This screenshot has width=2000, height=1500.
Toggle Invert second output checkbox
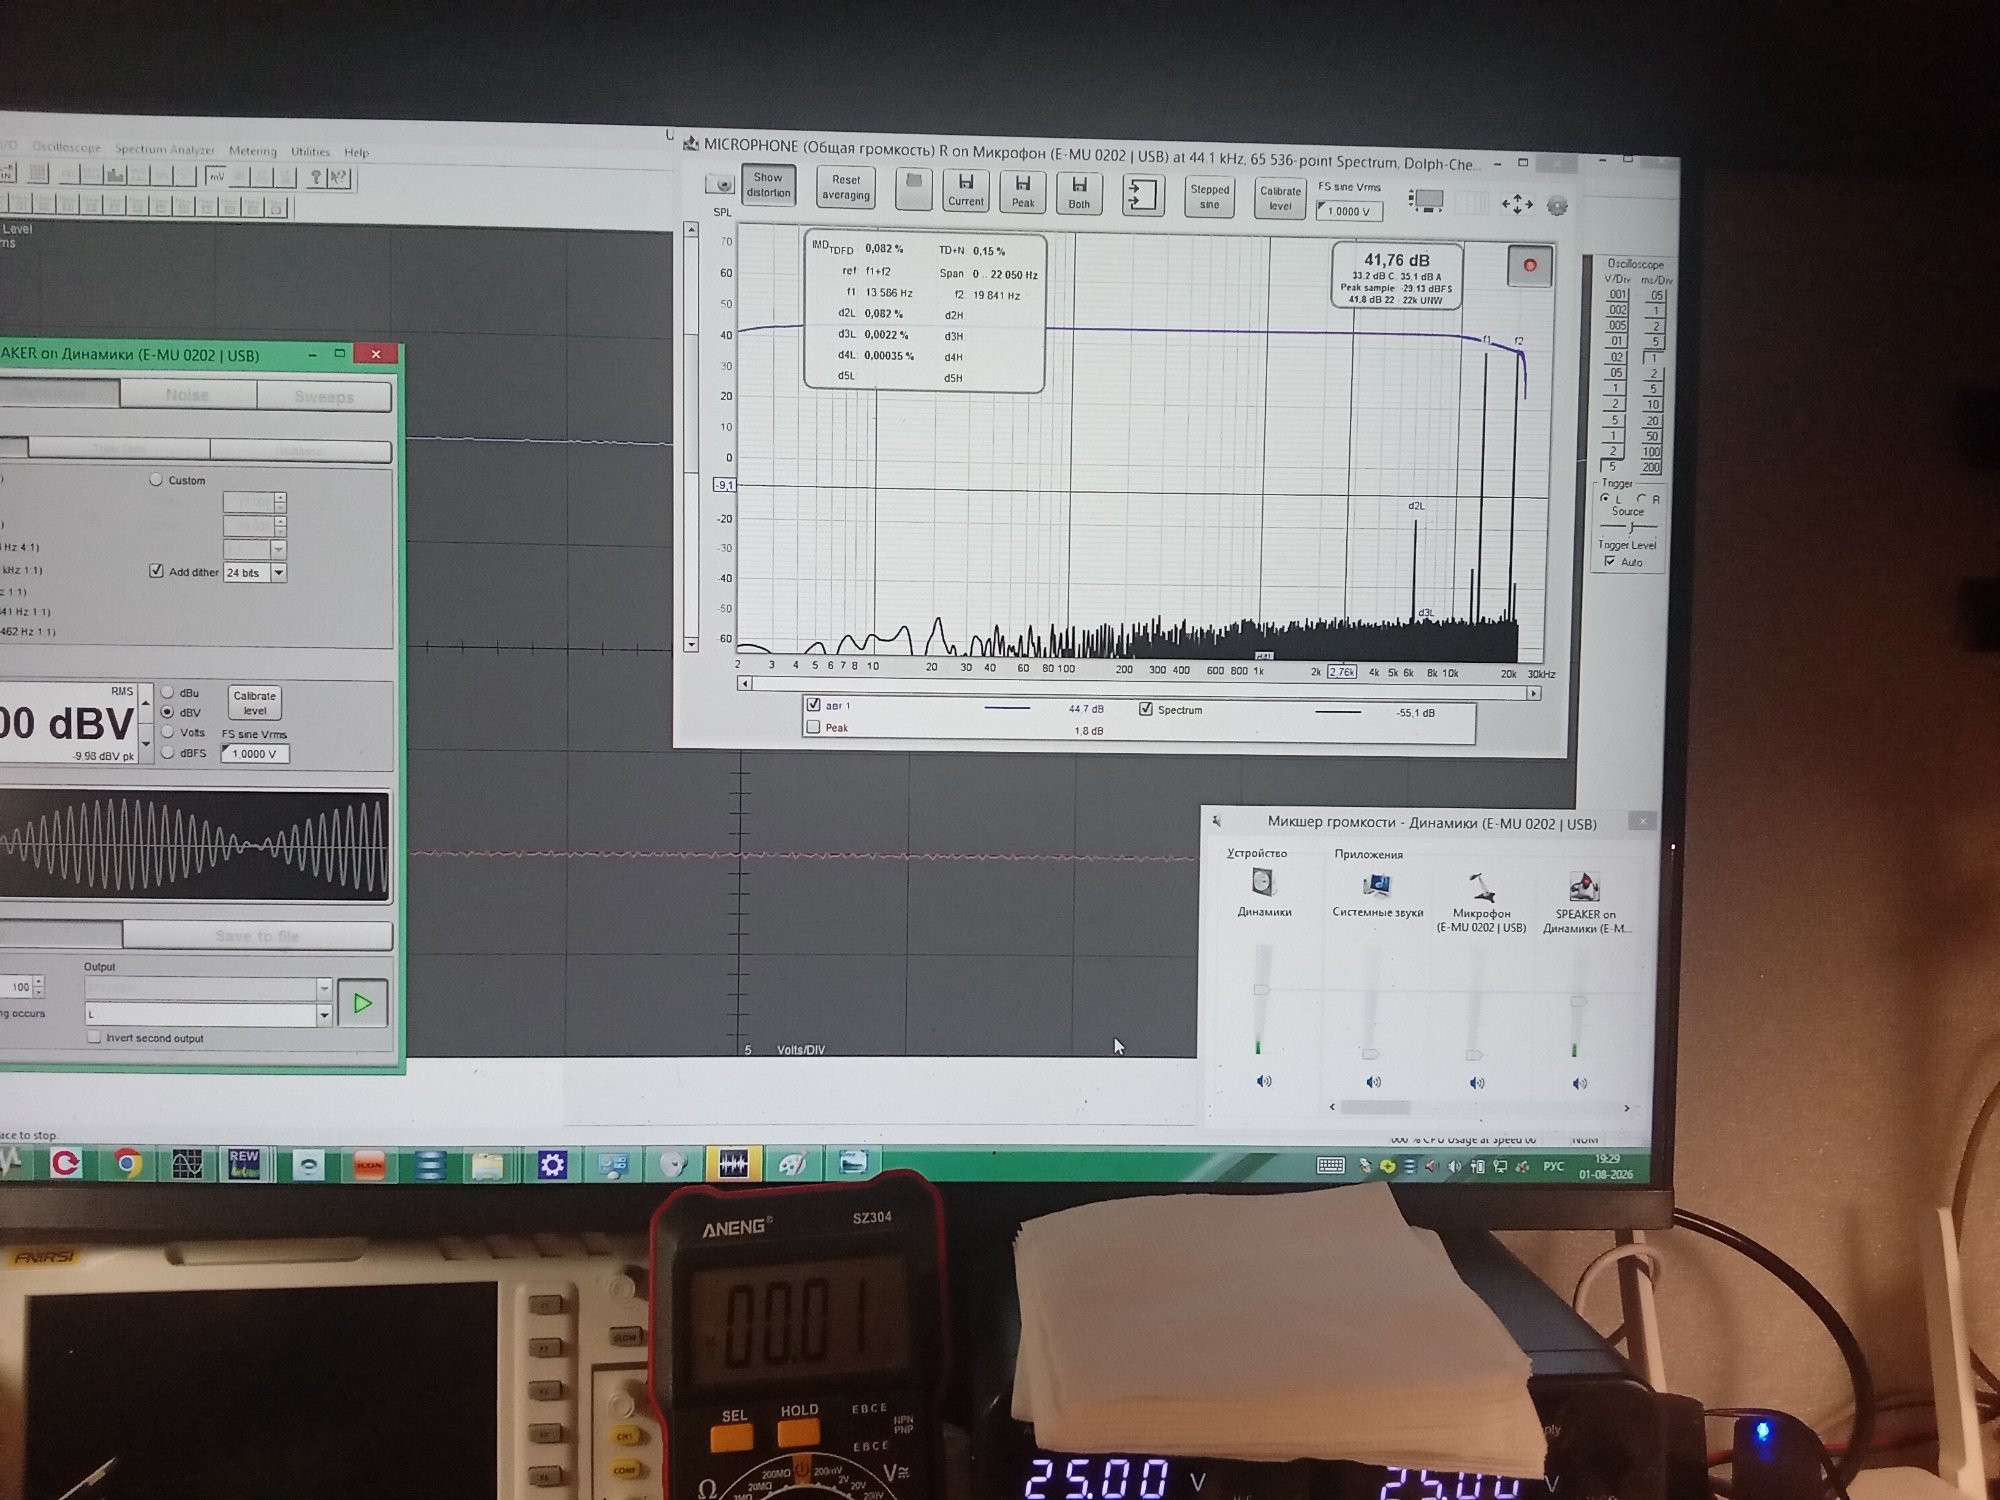pos(94,1037)
